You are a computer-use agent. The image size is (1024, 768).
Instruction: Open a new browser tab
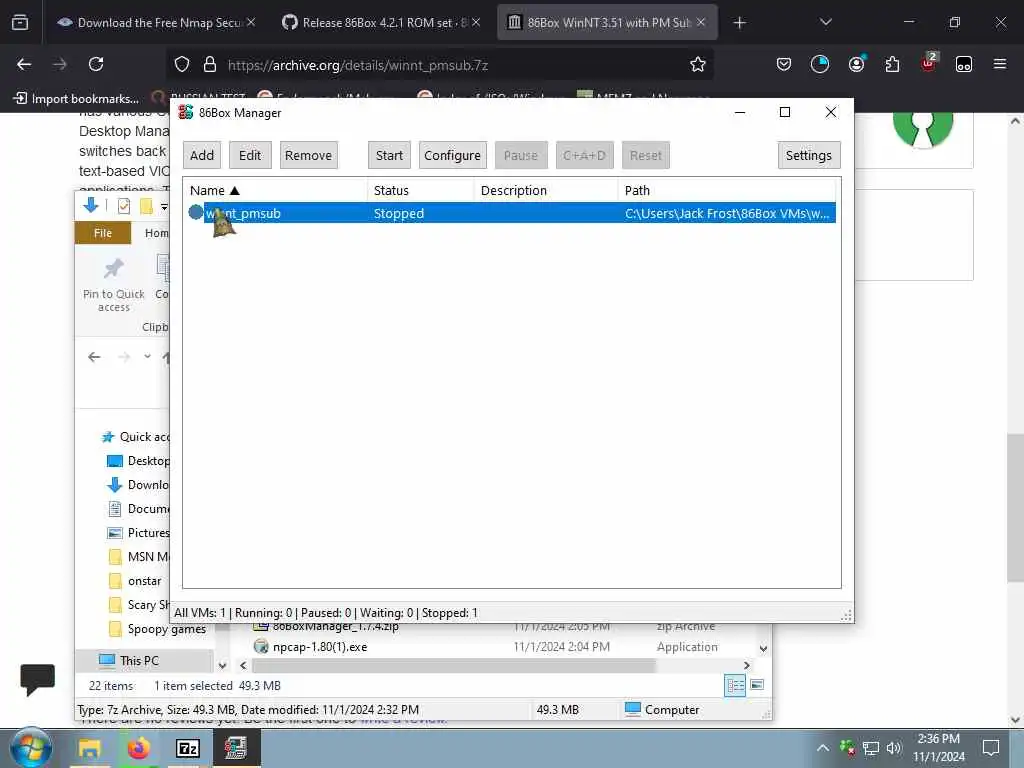[739, 23]
